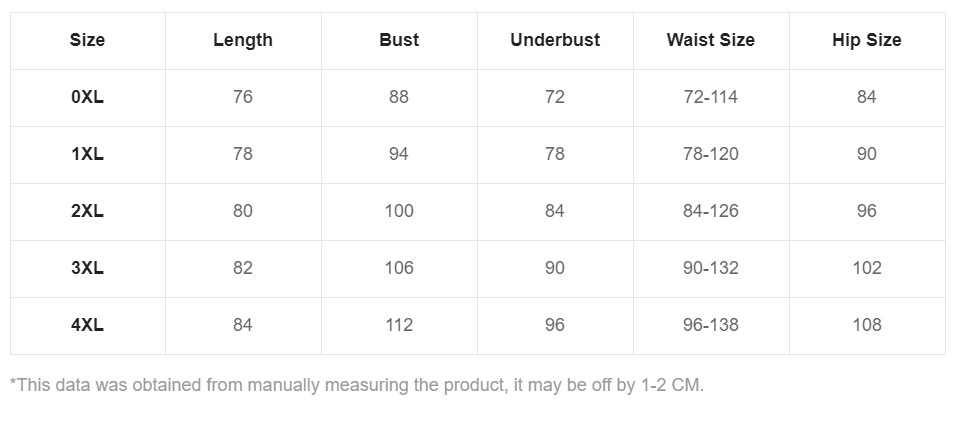Click the 72-114 waist size cell
This screenshot has width=955, height=439.
[x=711, y=97]
